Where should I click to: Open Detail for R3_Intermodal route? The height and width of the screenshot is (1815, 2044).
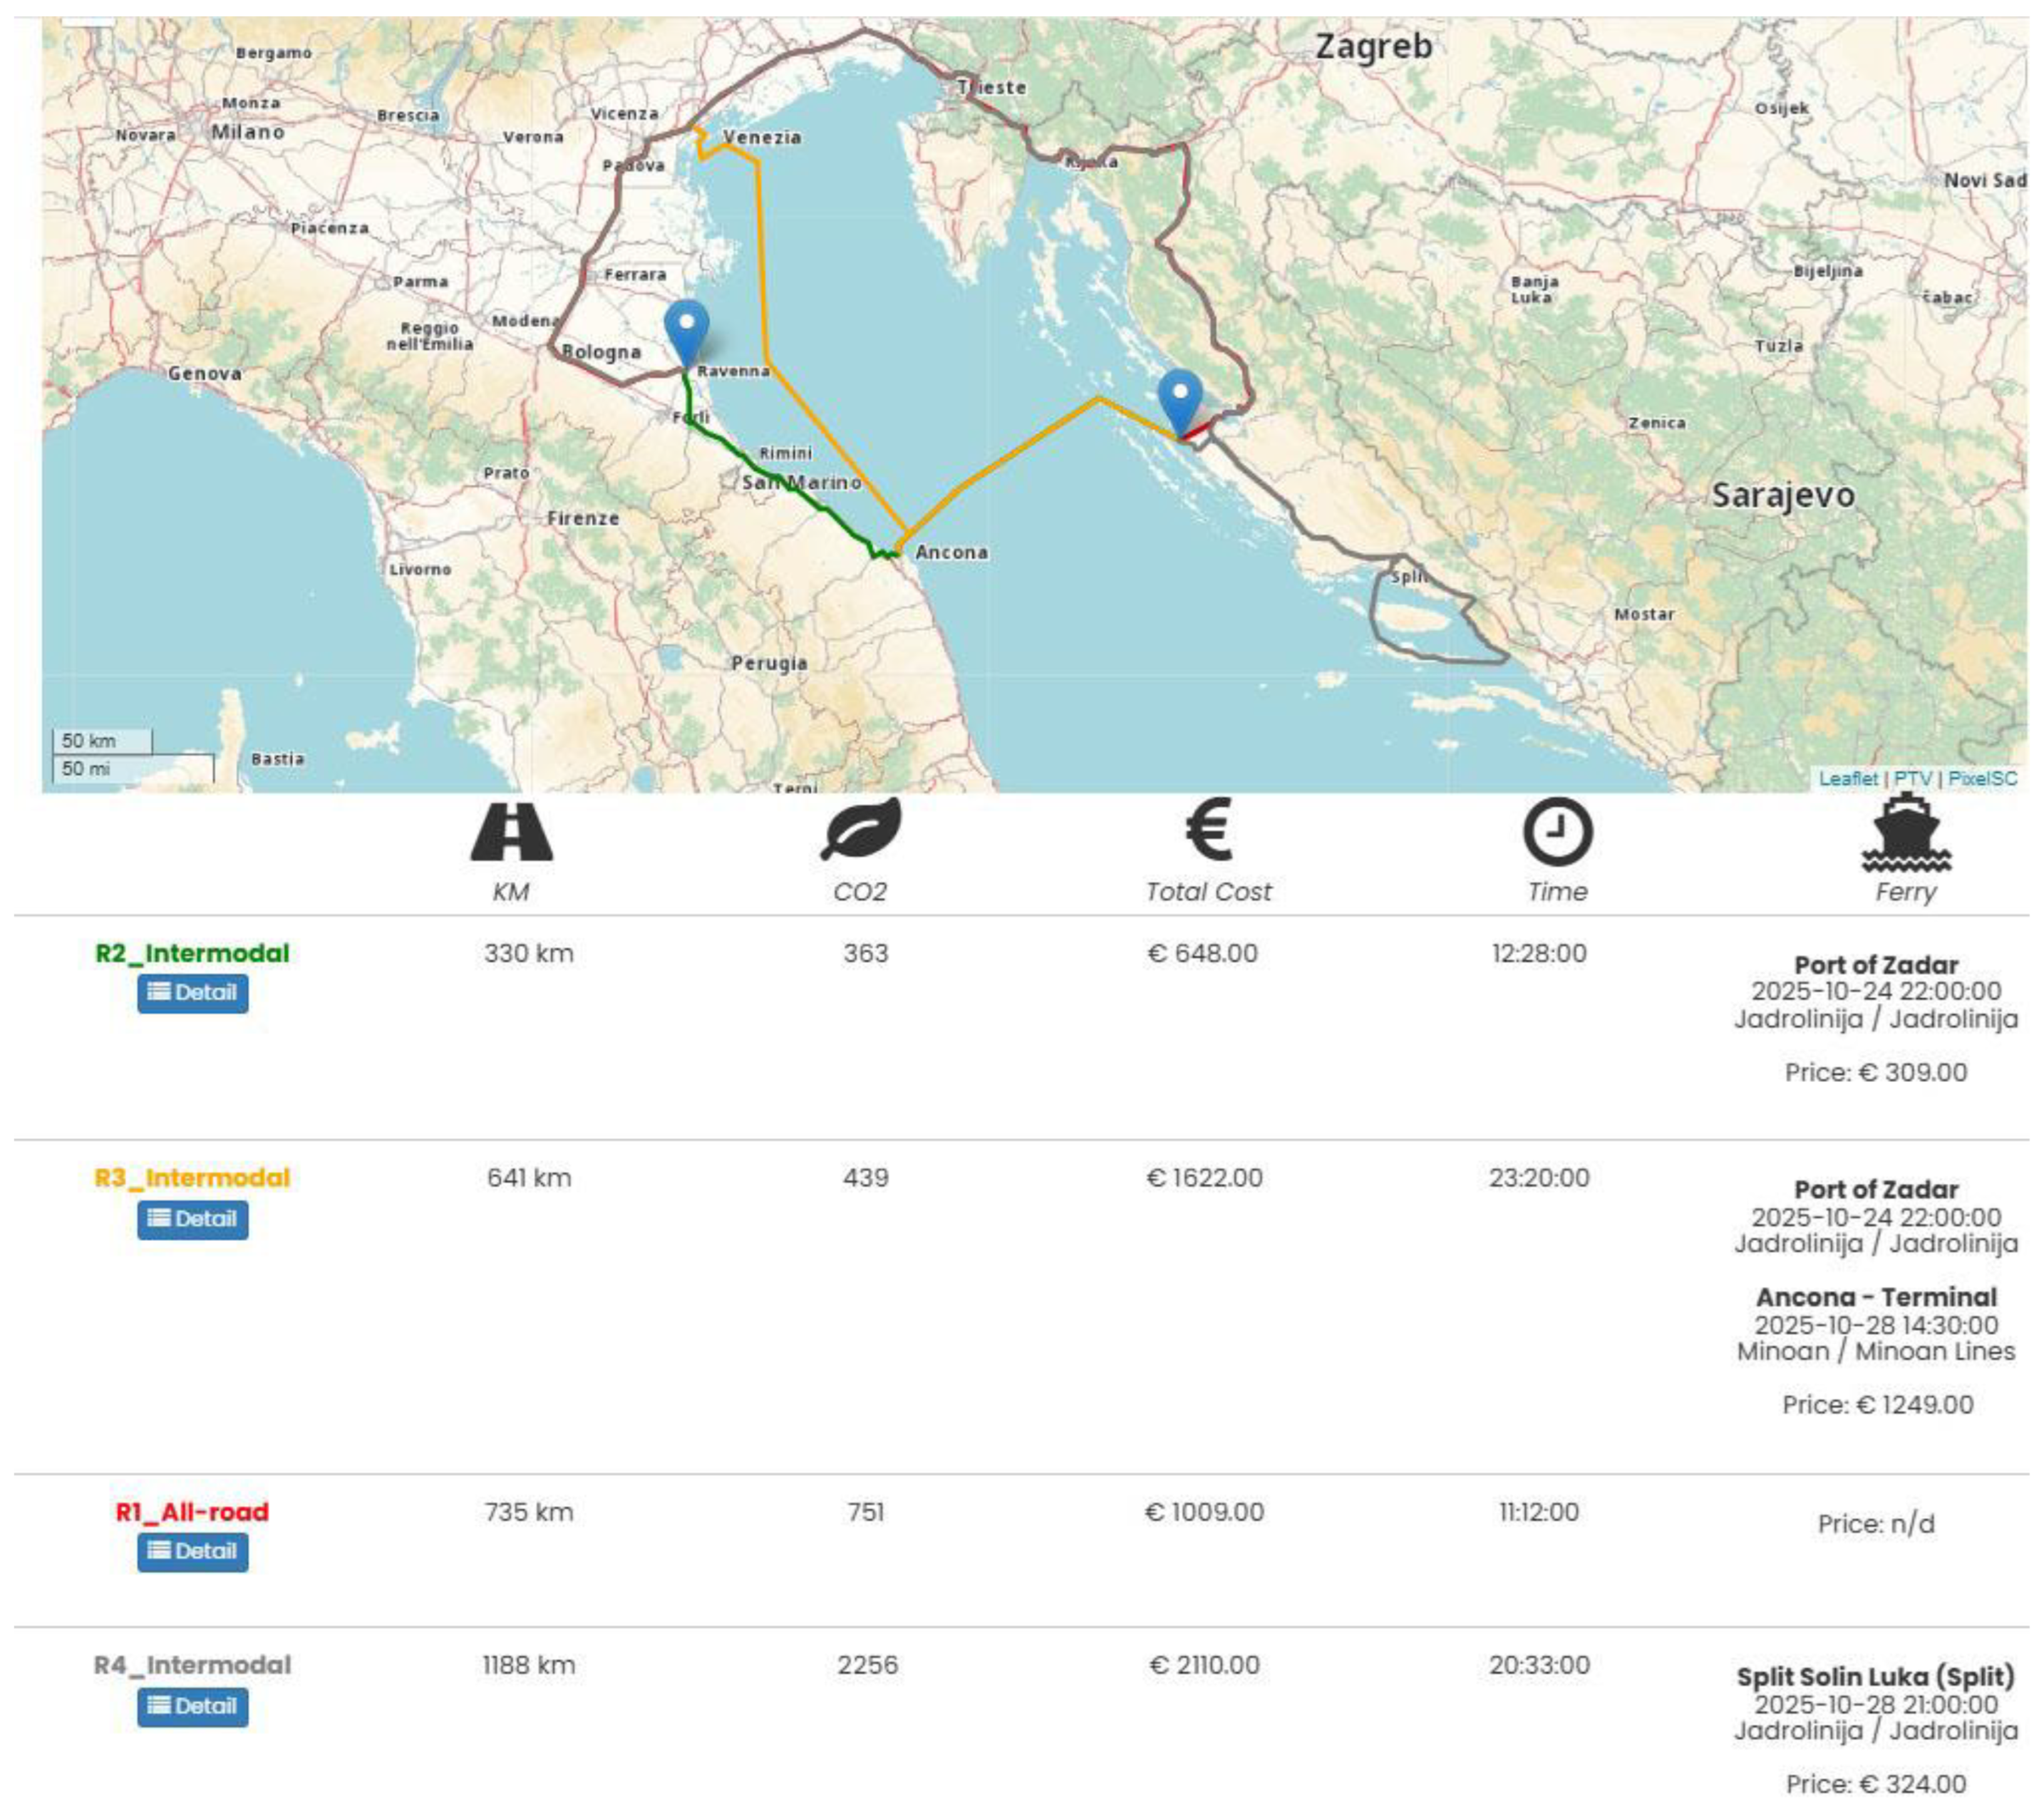[x=193, y=1219]
